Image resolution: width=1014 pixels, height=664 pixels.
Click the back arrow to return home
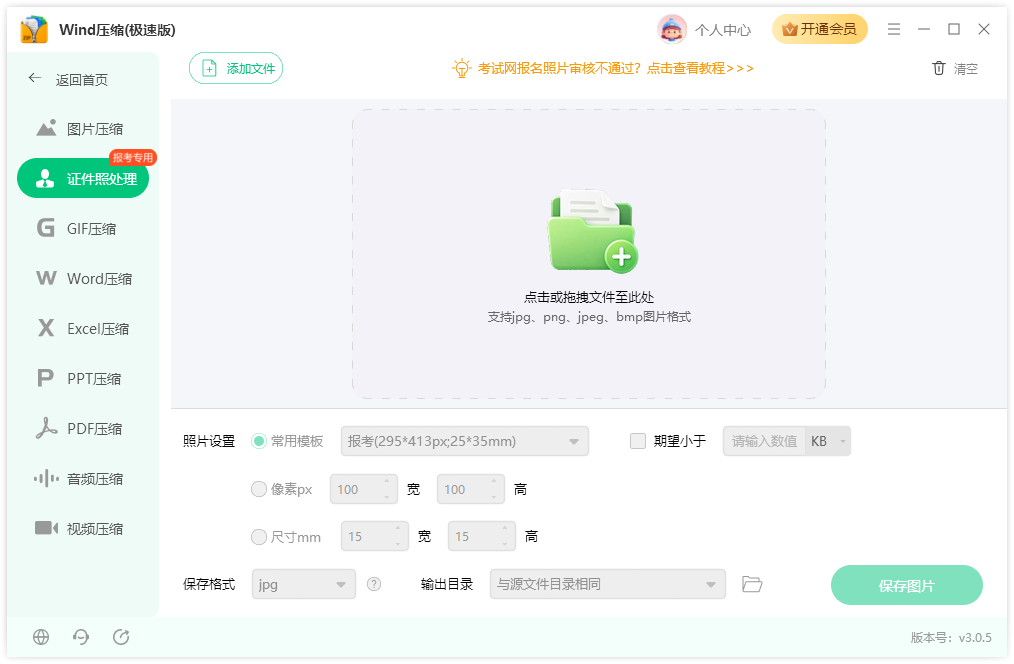(35, 78)
